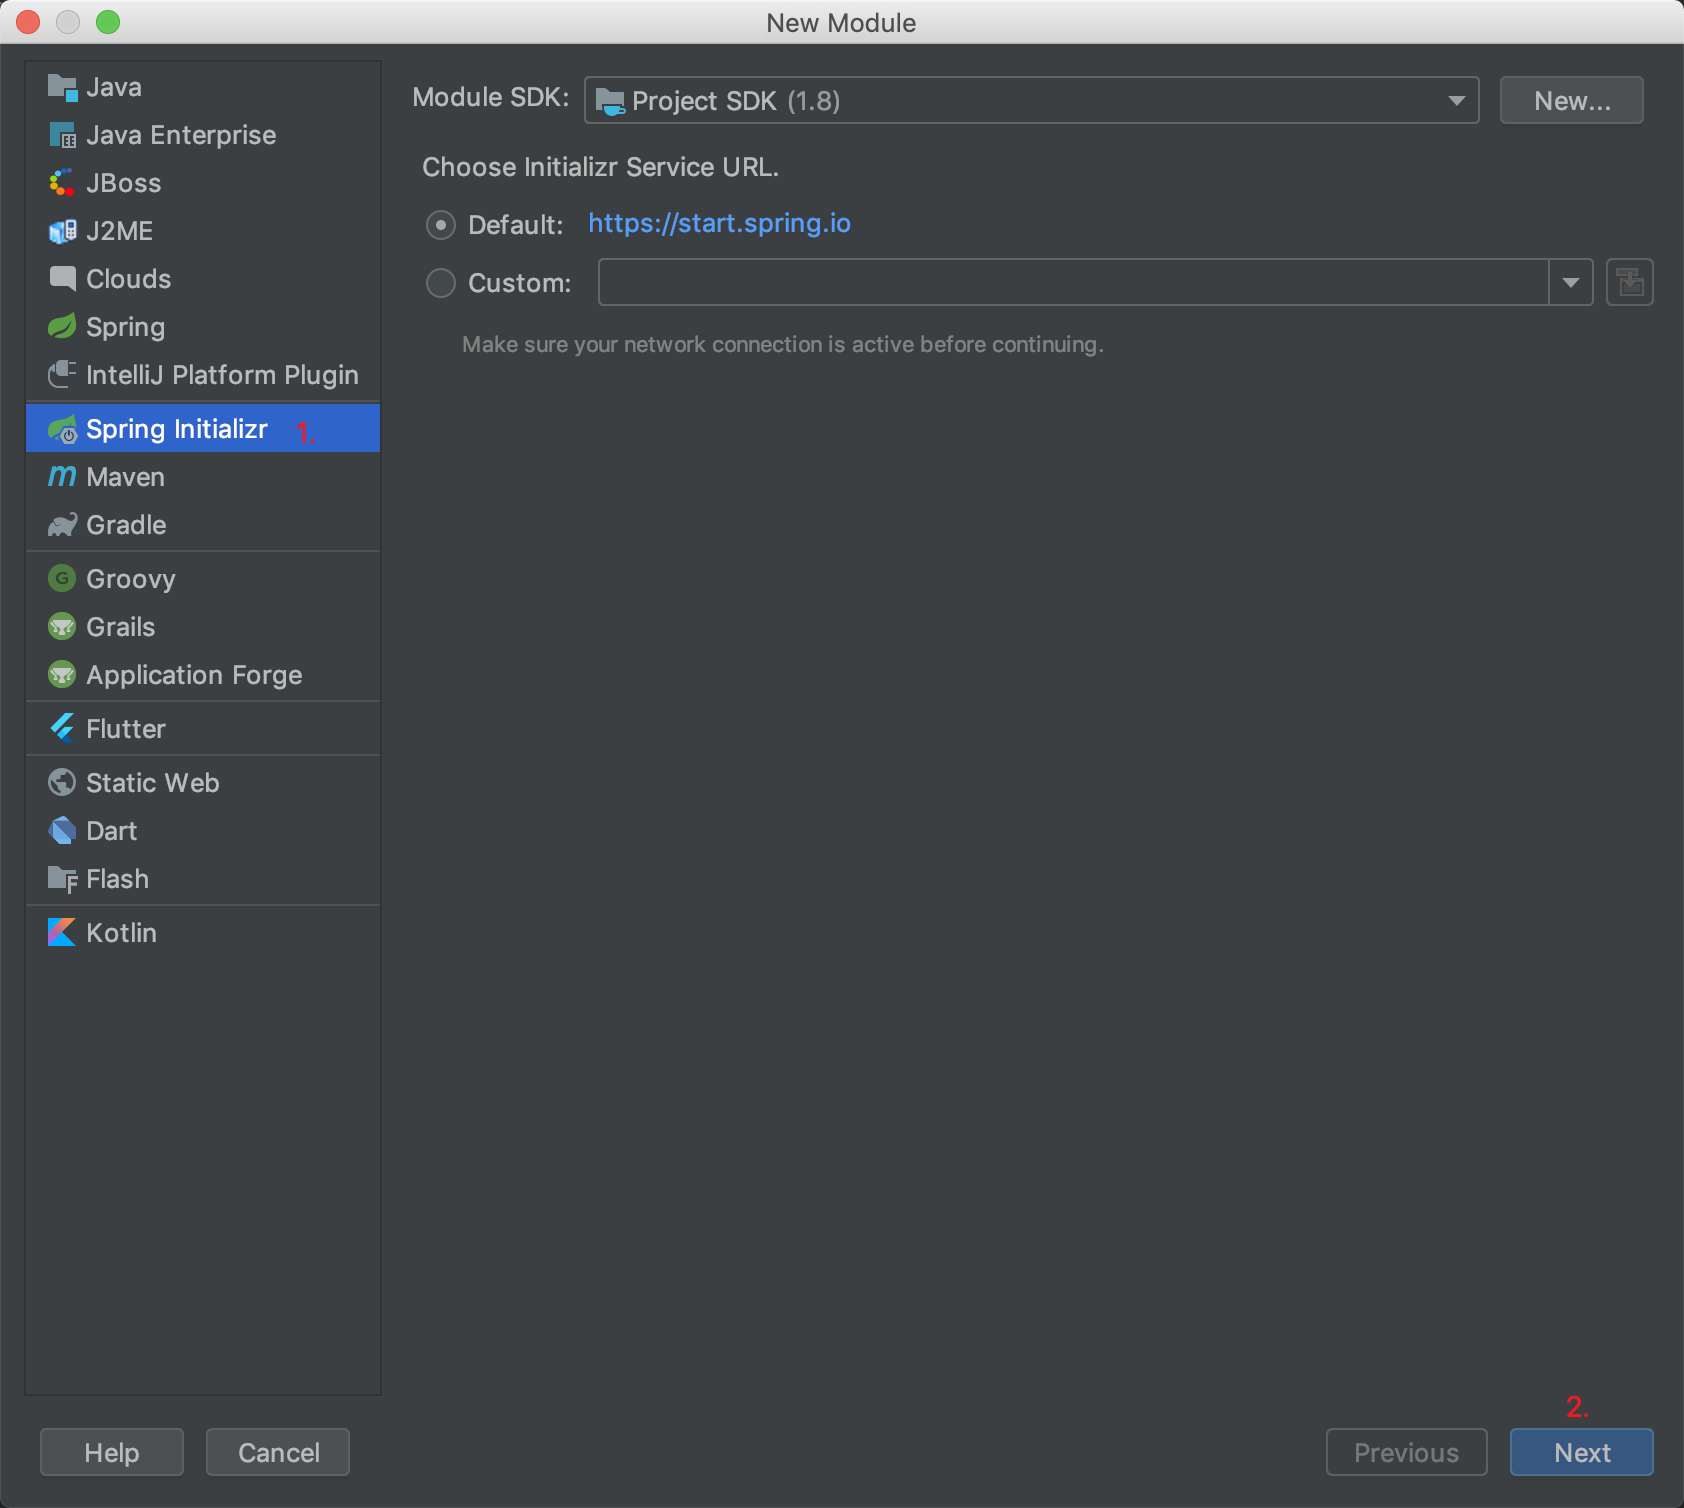Image resolution: width=1684 pixels, height=1508 pixels.
Task: Click the Application Forge icon
Action: click(62, 675)
